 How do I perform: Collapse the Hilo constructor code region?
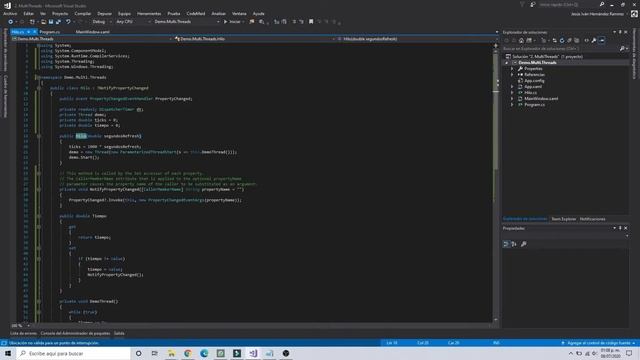39,136
